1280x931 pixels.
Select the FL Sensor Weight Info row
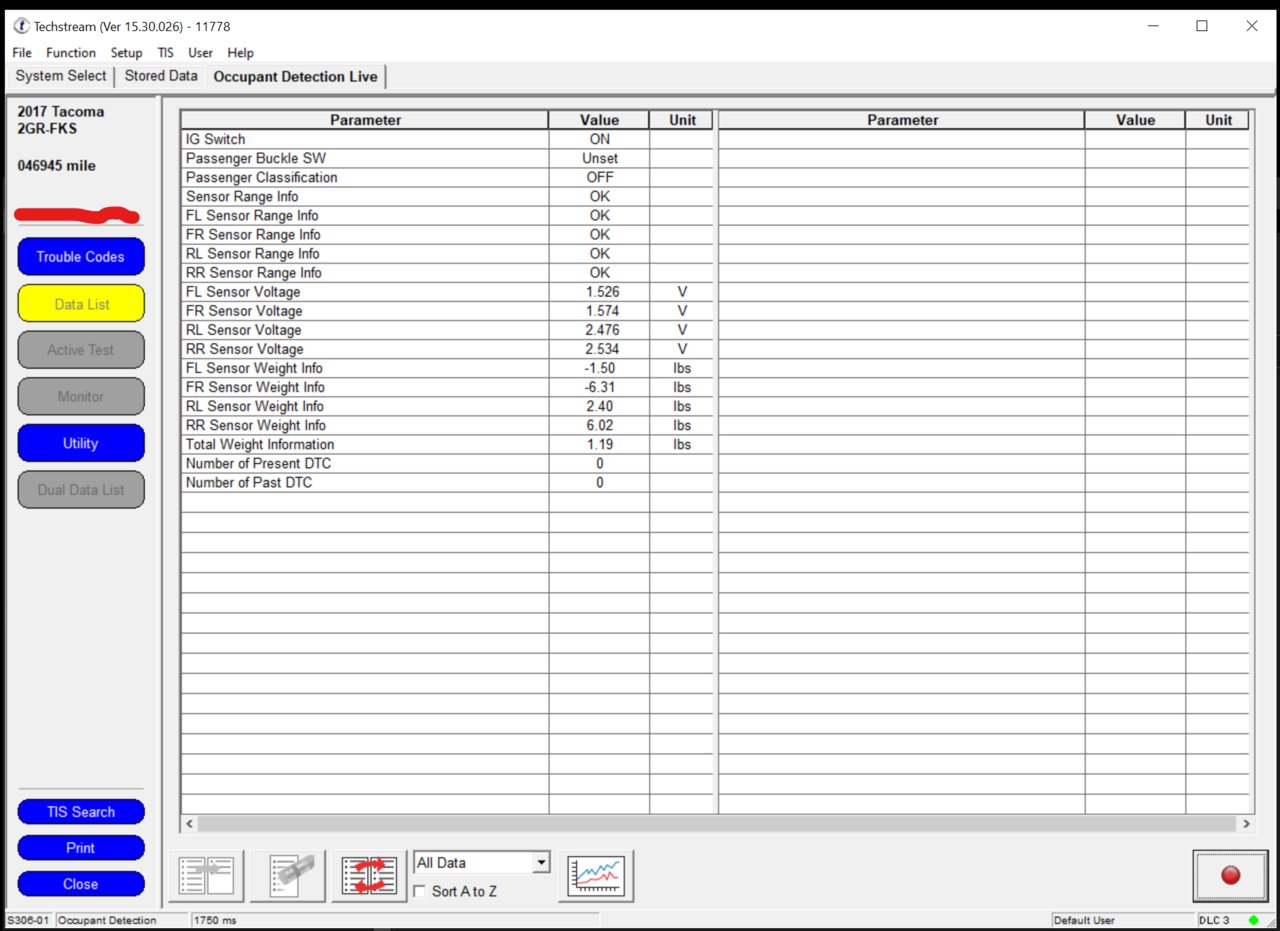[447, 368]
